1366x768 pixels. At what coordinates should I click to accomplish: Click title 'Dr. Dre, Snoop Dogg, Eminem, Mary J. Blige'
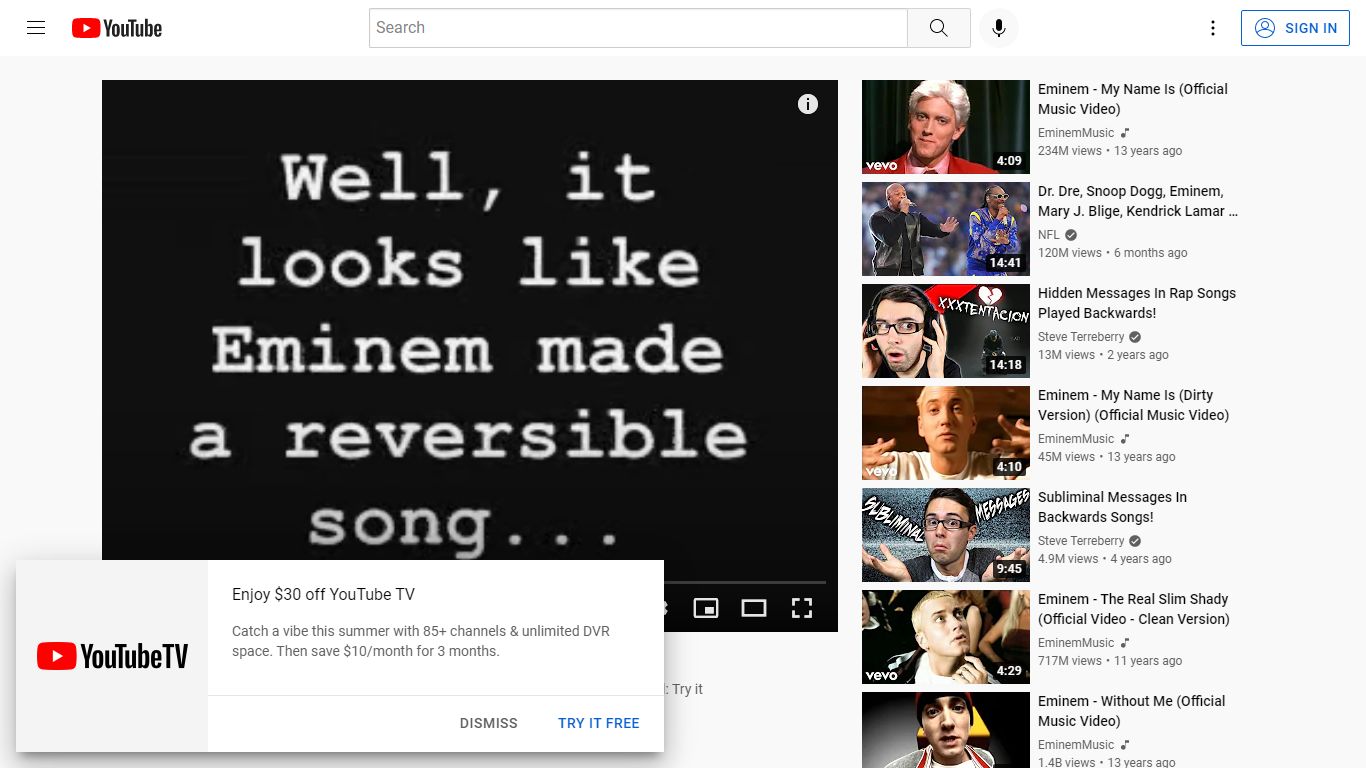point(1138,201)
